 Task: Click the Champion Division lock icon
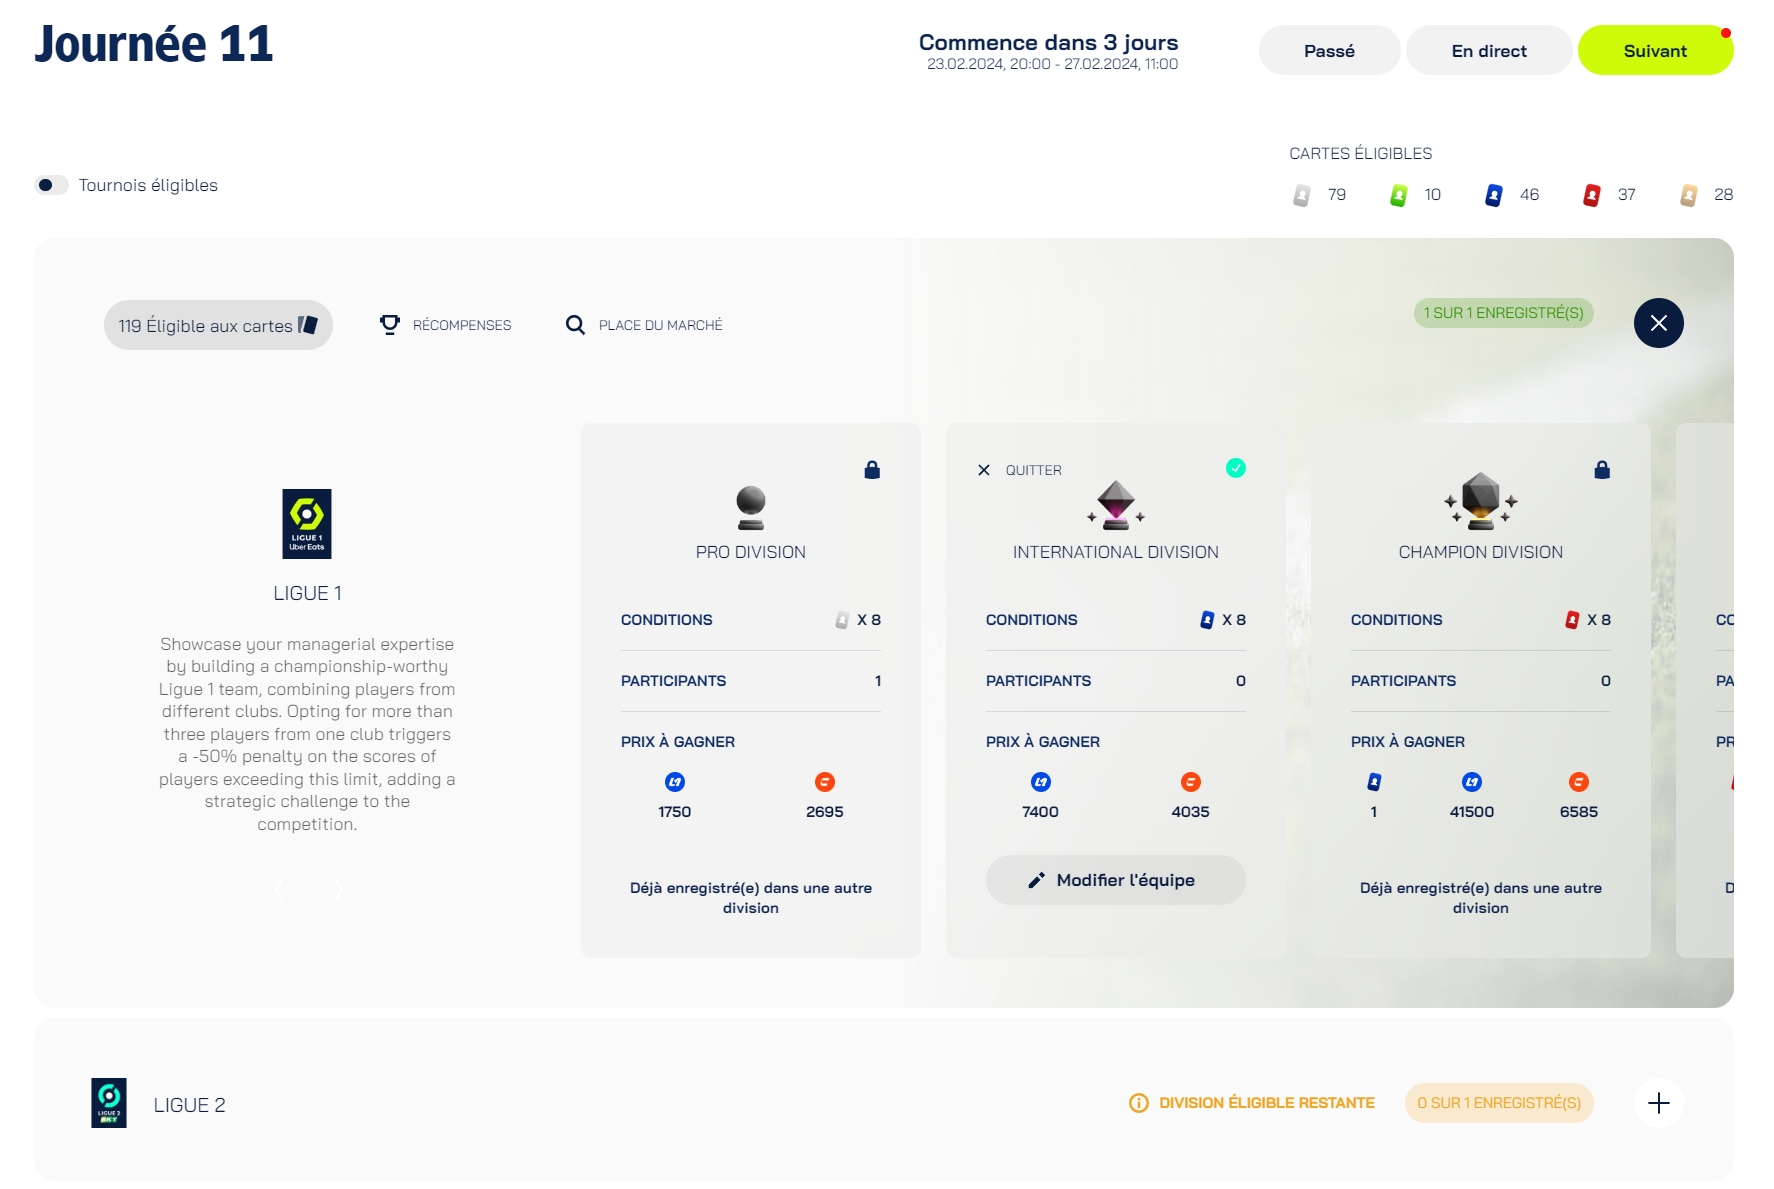click(1602, 470)
